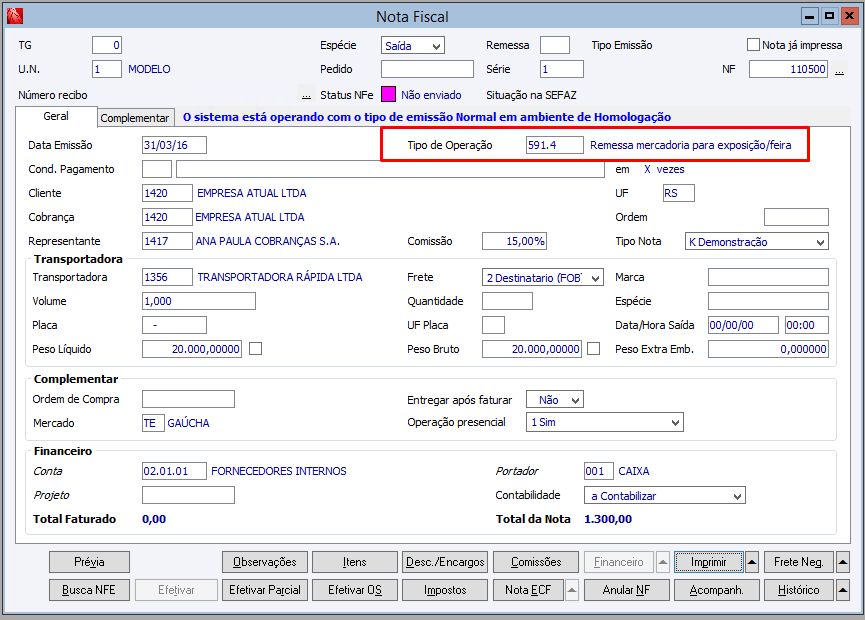The image size is (865, 620).
Task: Click the Acompanh. button
Action: click(717, 590)
